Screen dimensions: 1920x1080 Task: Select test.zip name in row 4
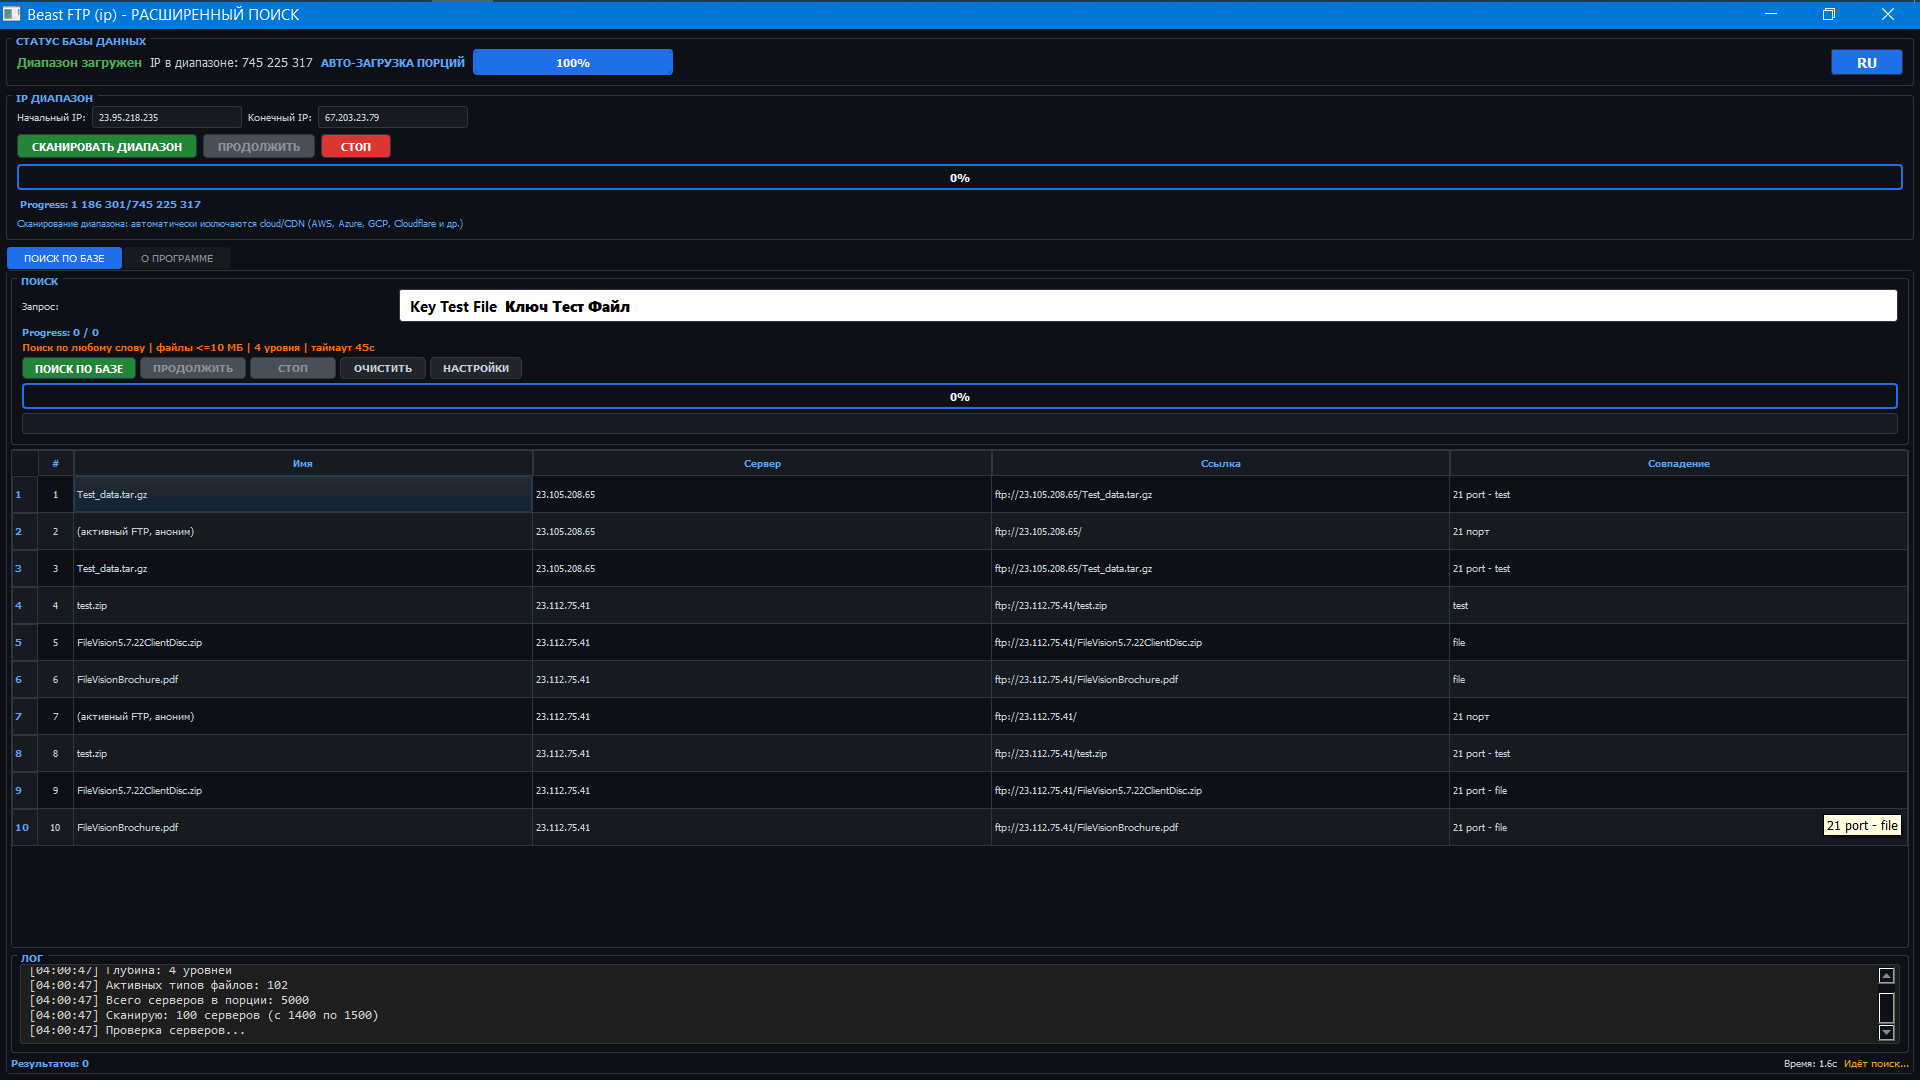(303, 605)
